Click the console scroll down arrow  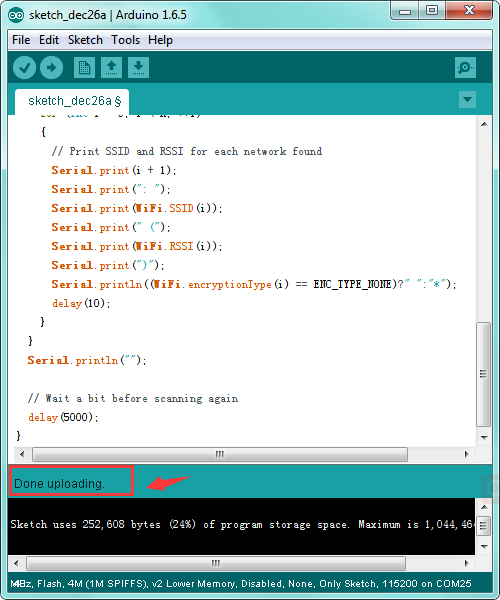tap(484, 546)
